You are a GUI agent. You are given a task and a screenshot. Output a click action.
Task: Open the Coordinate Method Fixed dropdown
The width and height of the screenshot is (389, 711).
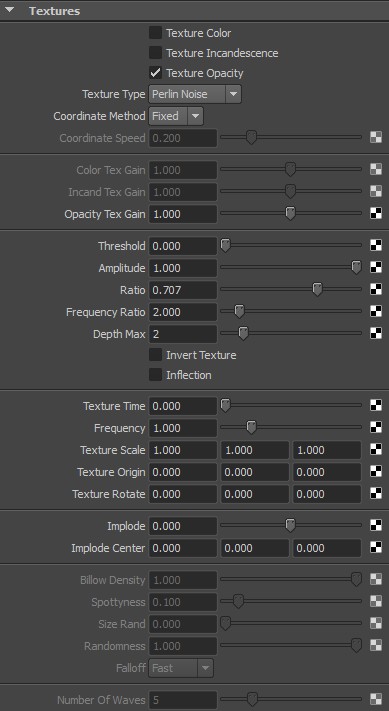(x=176, y=116)
